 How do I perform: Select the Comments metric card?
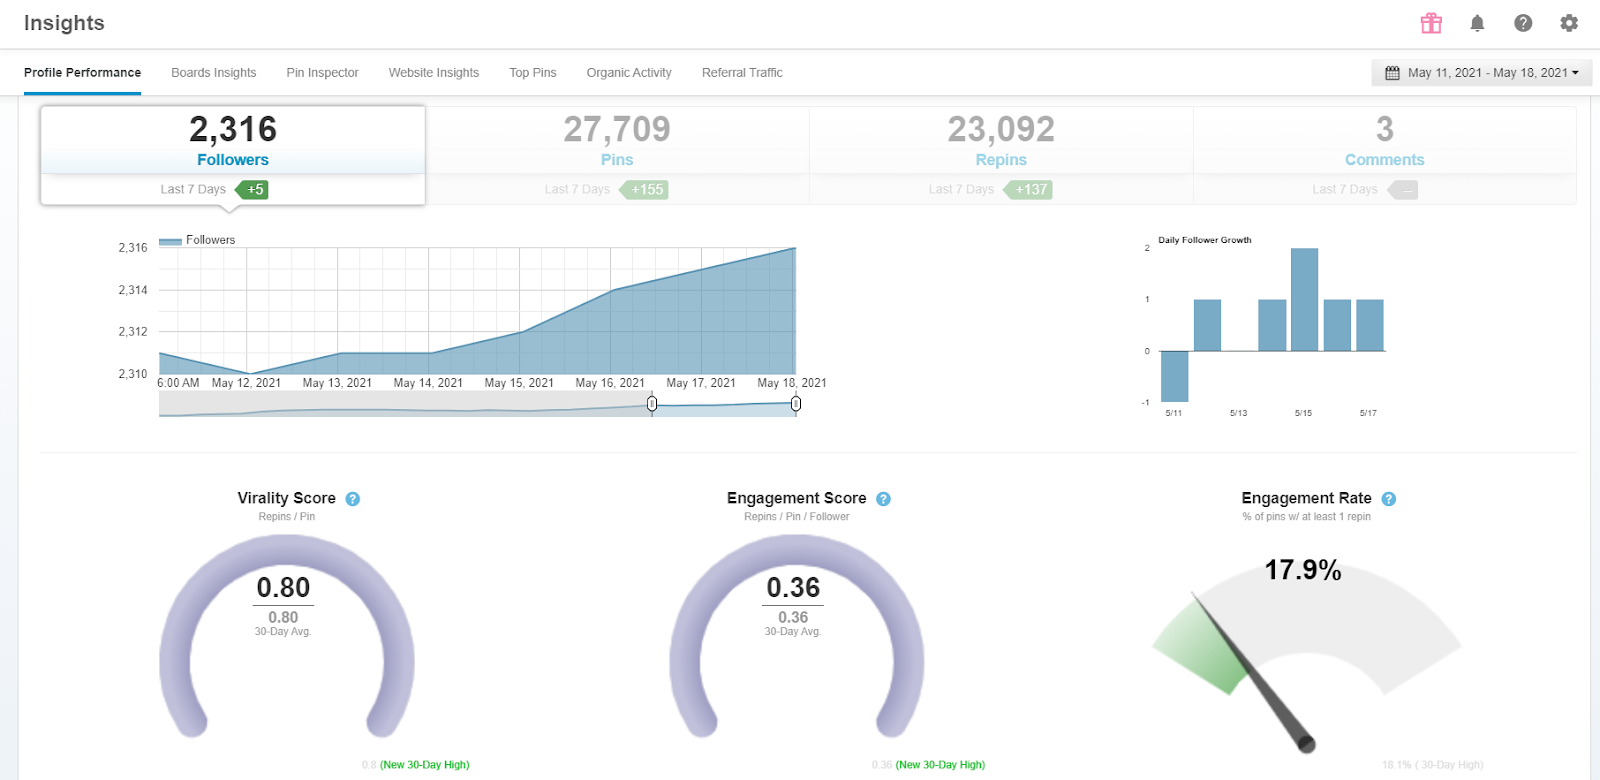1385,155
